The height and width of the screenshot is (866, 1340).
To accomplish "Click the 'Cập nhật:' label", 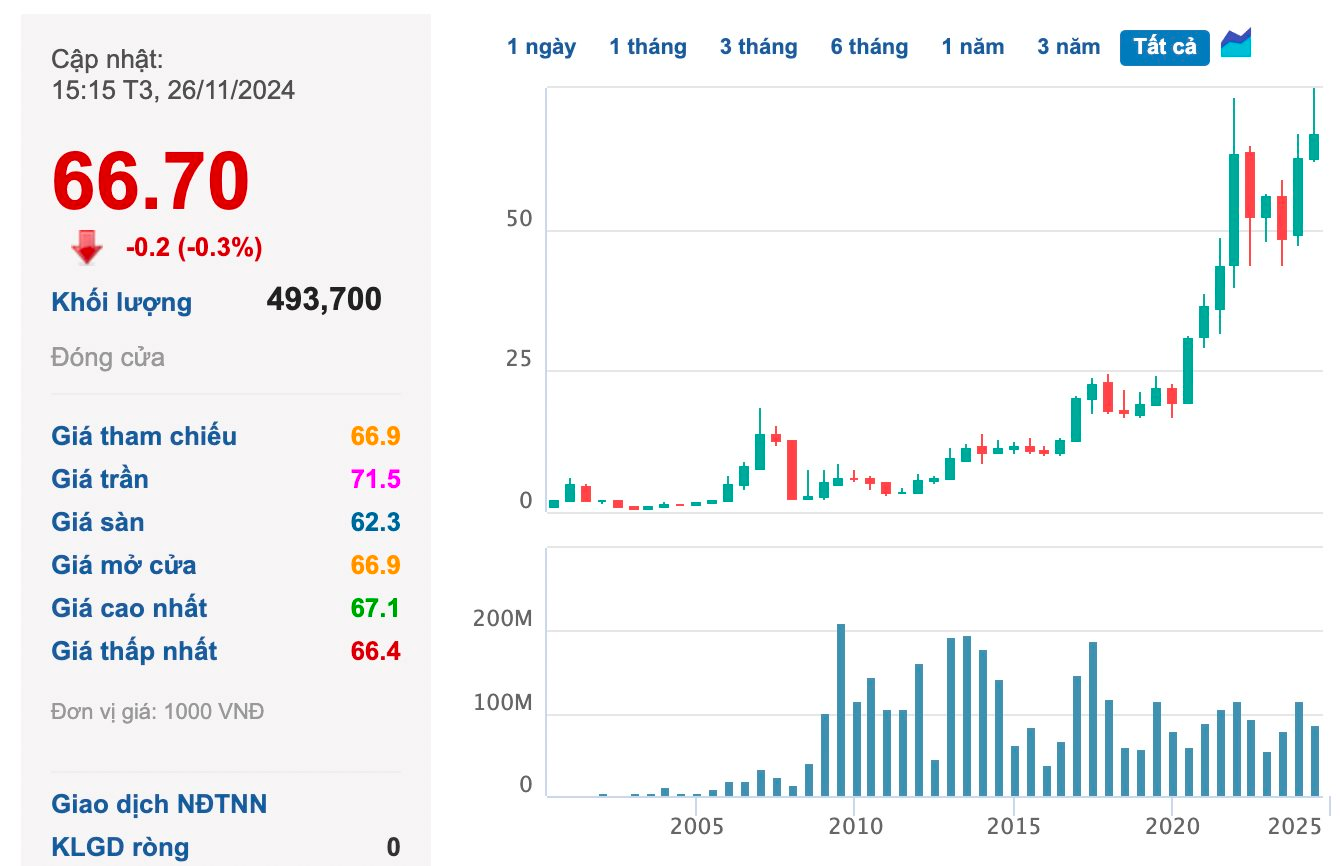I will coord(107,59).
